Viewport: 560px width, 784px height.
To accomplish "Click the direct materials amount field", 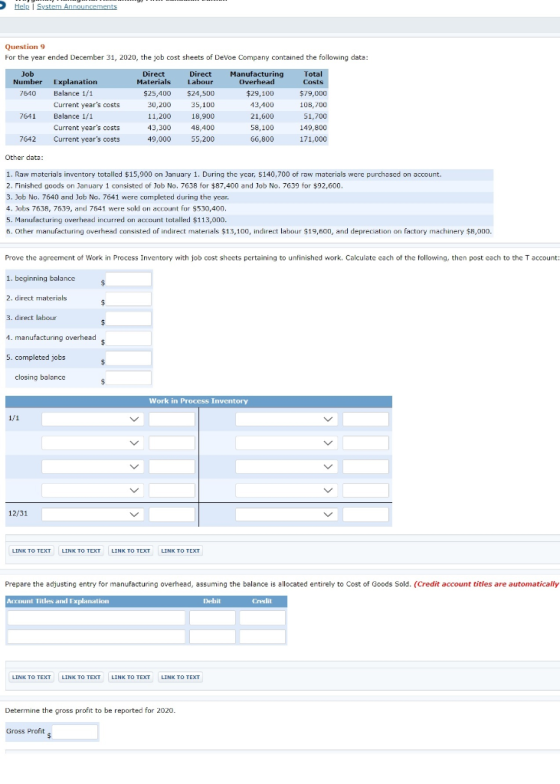I will 128,299.
